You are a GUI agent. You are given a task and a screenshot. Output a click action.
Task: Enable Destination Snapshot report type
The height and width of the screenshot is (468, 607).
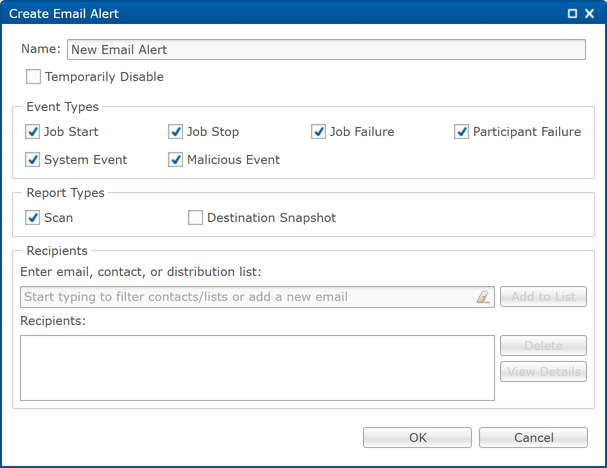pyautogui.click(x=195, y=218)
